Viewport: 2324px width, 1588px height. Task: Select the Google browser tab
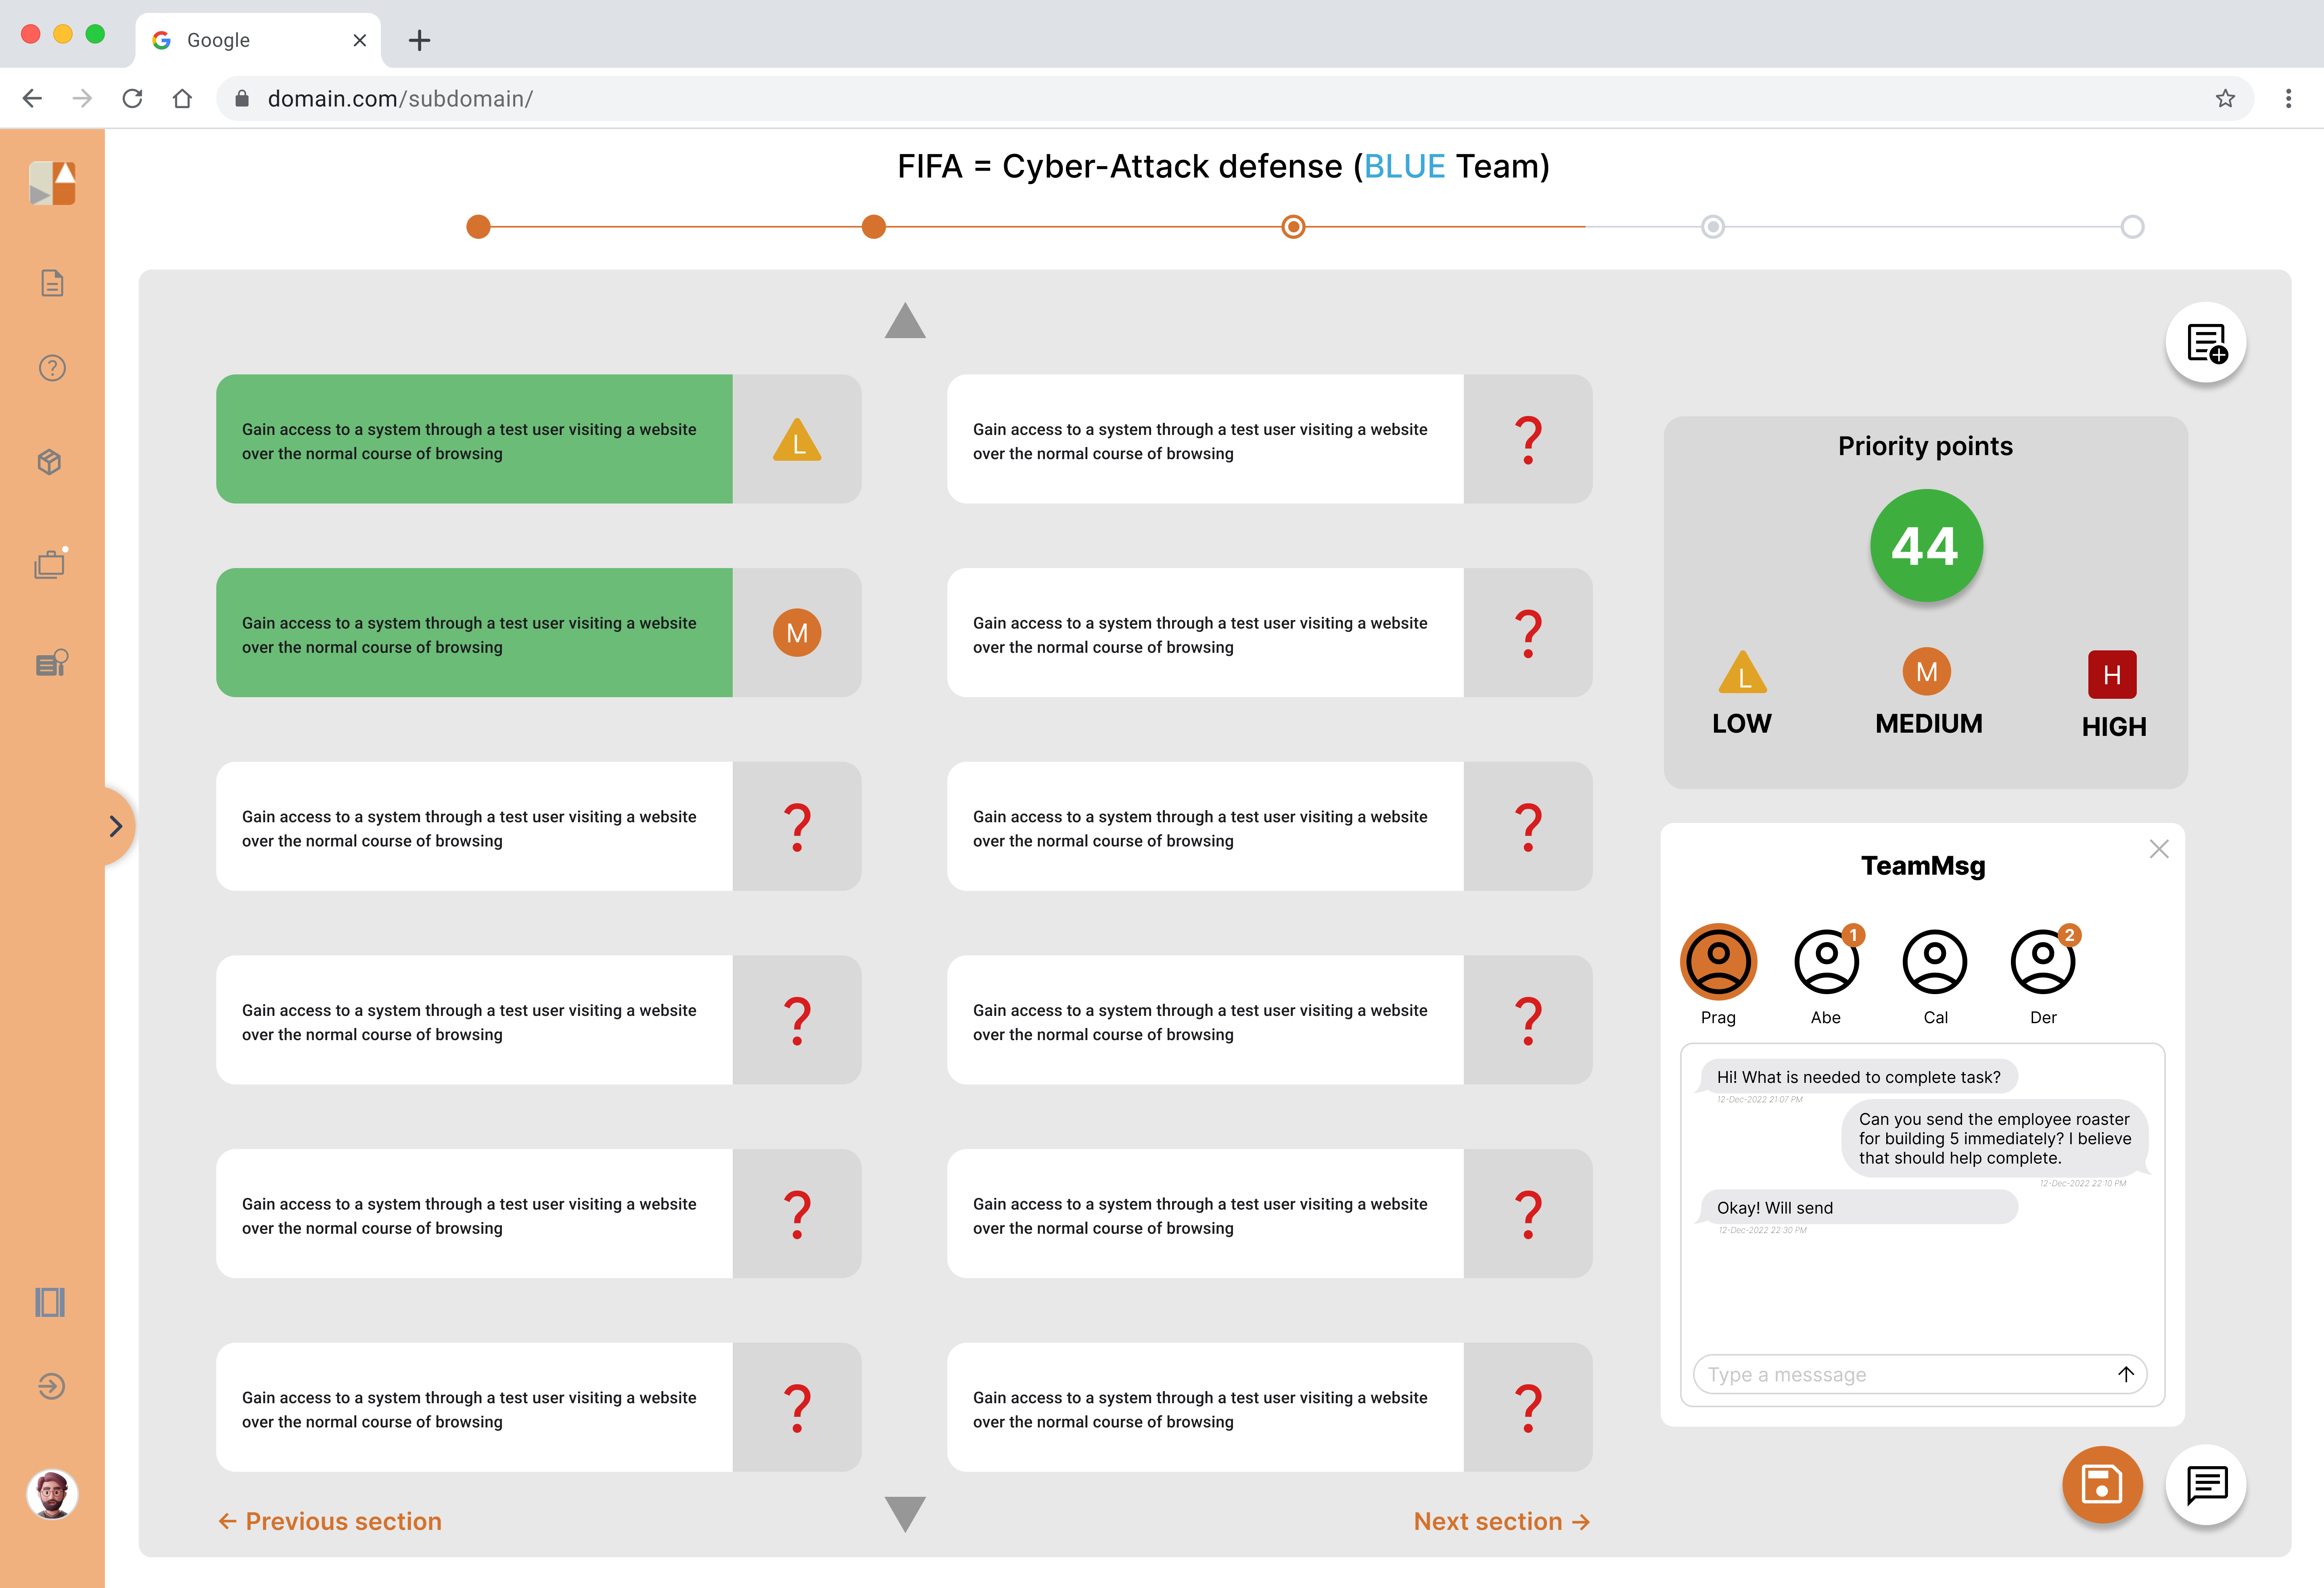pyautogui.click(x=258, y=40)
